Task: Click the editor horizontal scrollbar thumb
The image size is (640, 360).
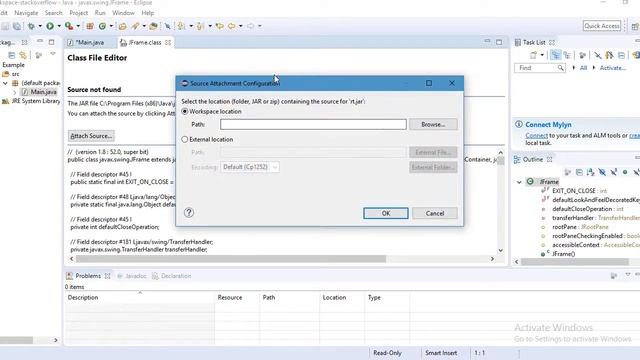Action: coord(231,259)
